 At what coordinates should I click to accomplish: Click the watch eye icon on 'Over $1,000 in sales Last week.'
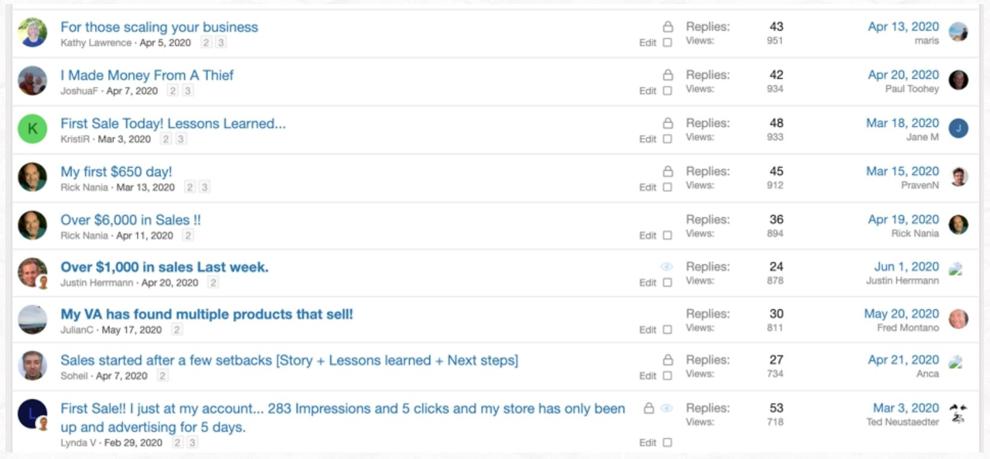(667, 267)
